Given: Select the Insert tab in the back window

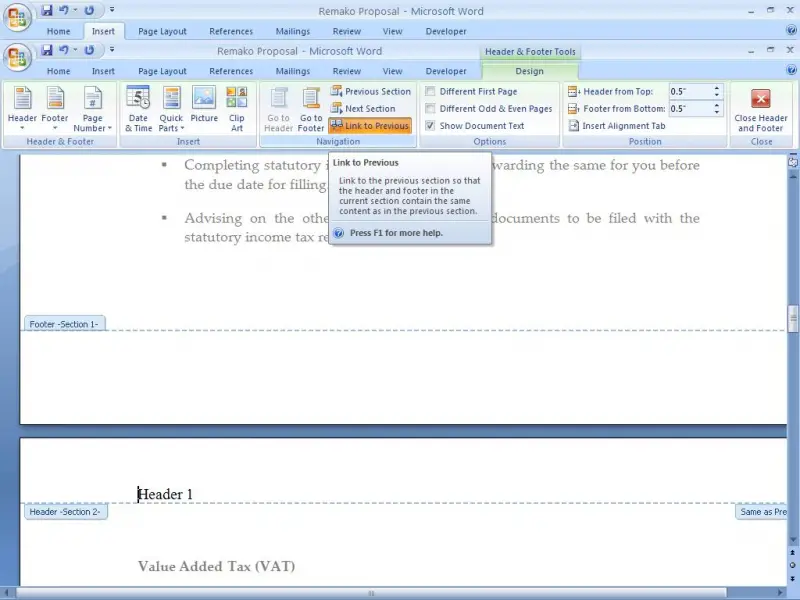Looking at the screenshot, I should pyautogui.click(x=103, y=31).
